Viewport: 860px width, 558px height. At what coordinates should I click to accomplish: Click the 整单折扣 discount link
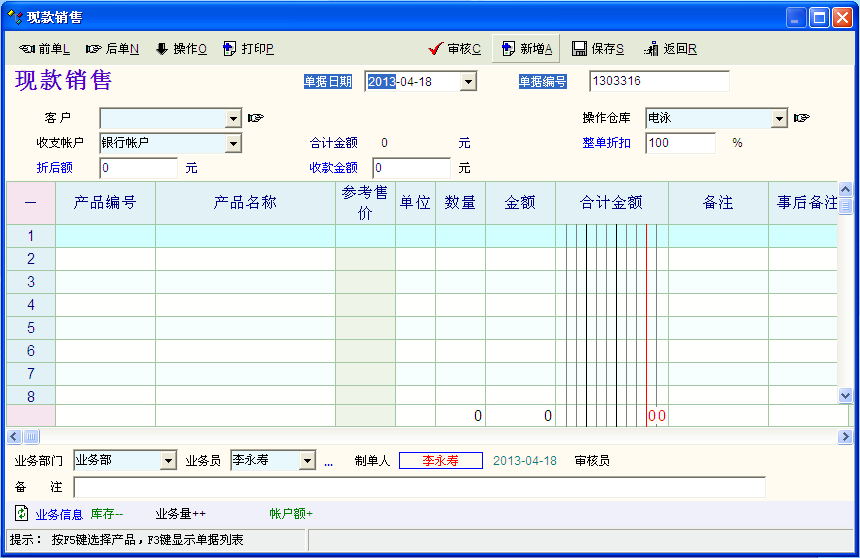click(x=606, y=143)
